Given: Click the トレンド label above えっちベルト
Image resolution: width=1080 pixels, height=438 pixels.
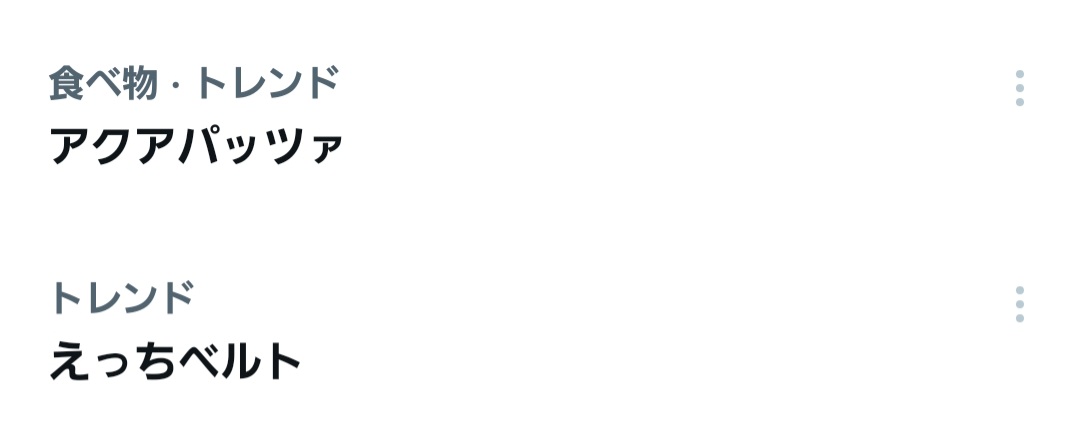Looking at the screenshot, I should [x=121, y=298].
